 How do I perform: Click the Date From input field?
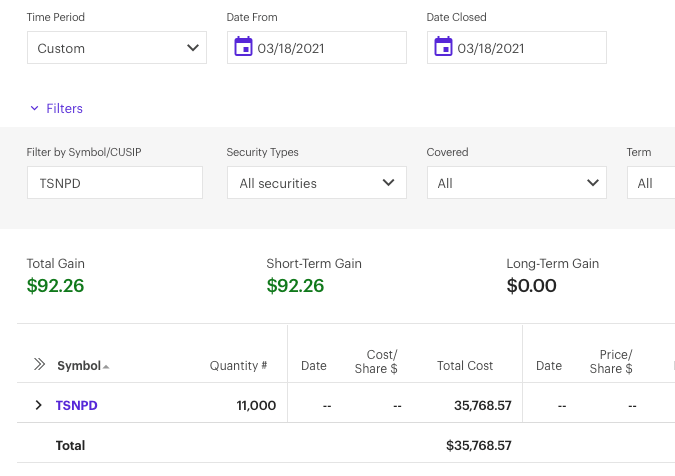click(325, 48)
